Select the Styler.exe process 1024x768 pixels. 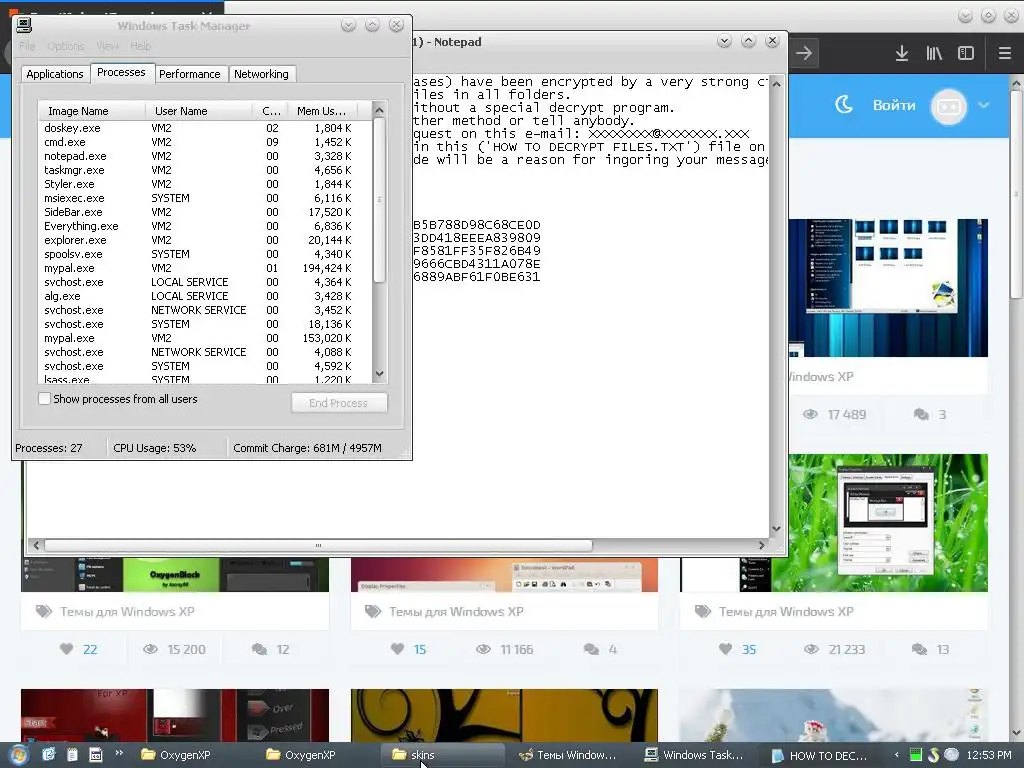click(x=205, y=184)
